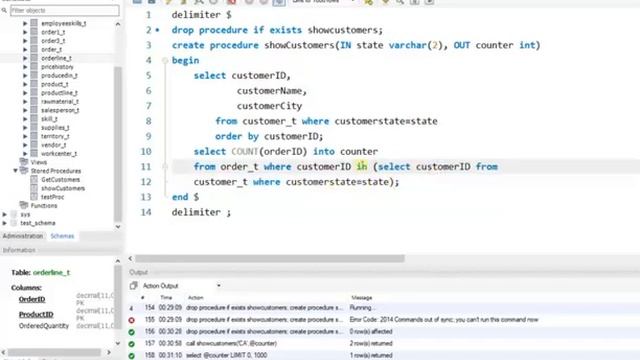Click the table icon beside pricehistory

pos(34,67)
